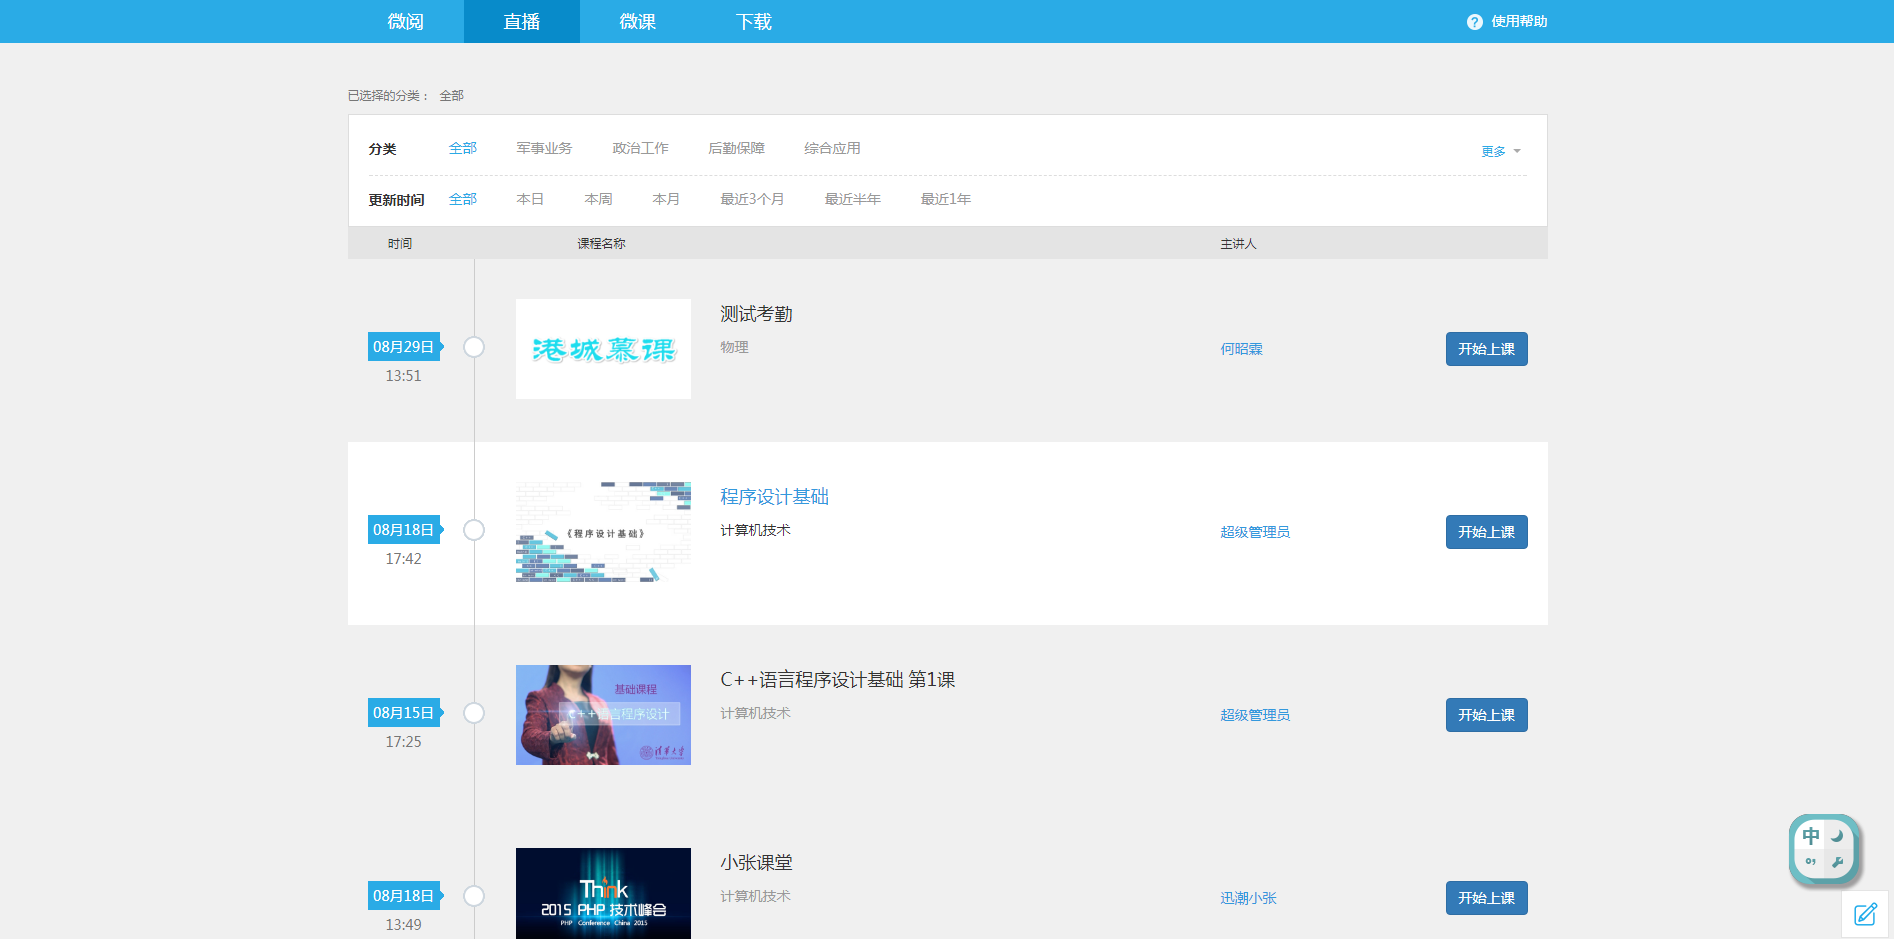Viewport: 1894px width, 939px height.
Task: Open the Think PHP 技术峰会 thumbnail
Action: pos(603,893)
